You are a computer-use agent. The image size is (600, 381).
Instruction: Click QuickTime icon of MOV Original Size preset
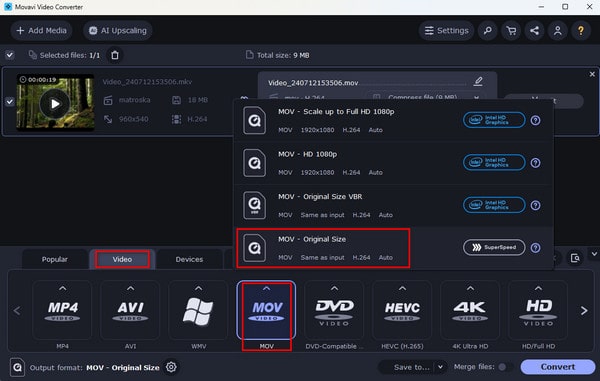click(x=254, y=248)
